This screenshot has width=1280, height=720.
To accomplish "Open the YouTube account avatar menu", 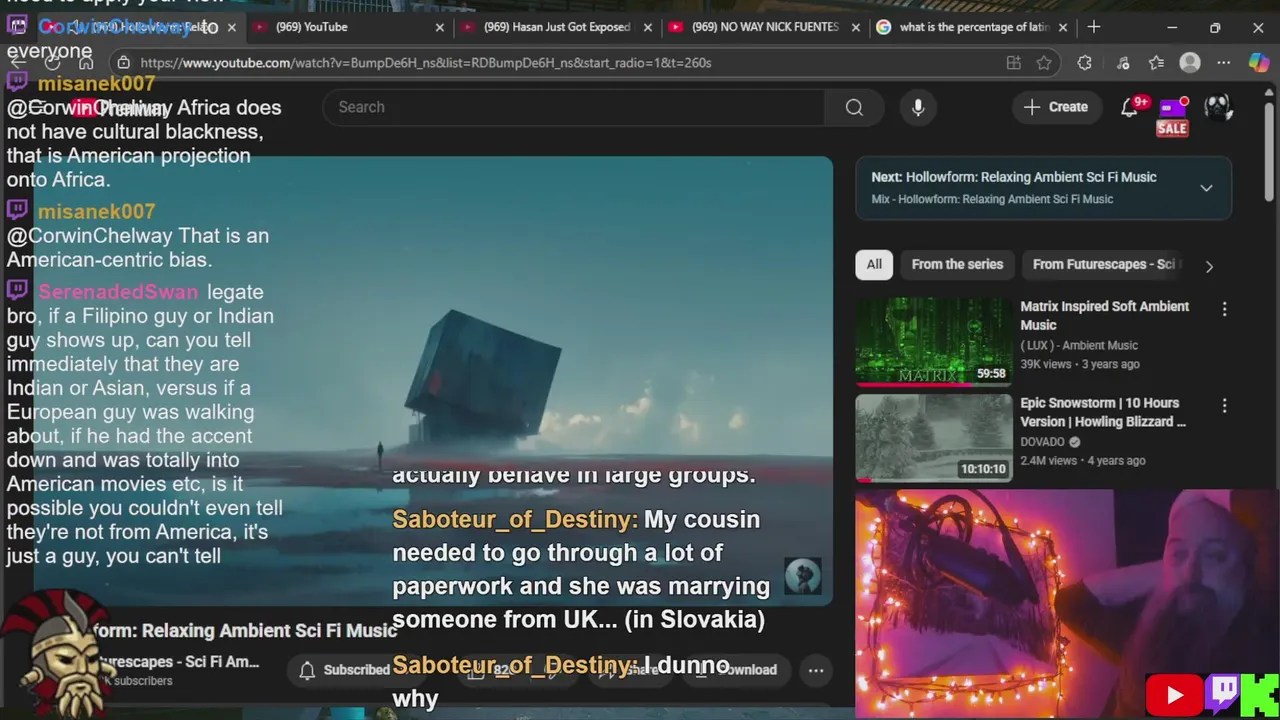I will (1218, 107).
